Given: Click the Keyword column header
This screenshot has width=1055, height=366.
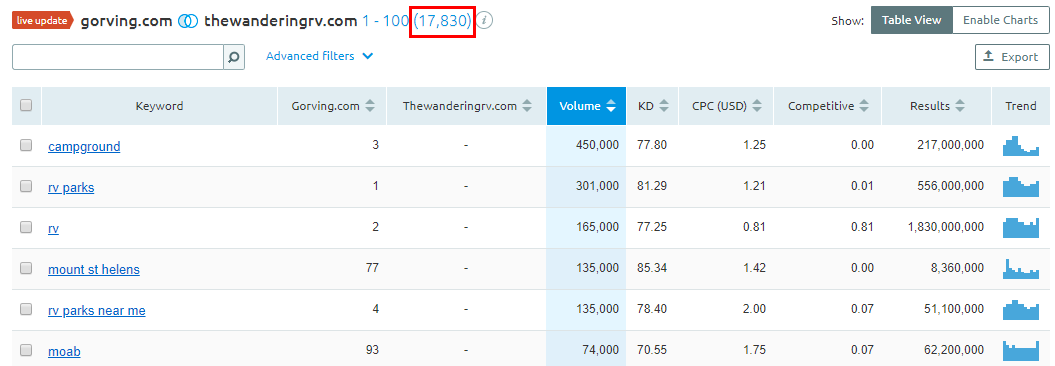Looking at the screenshot, I should 159,106.
